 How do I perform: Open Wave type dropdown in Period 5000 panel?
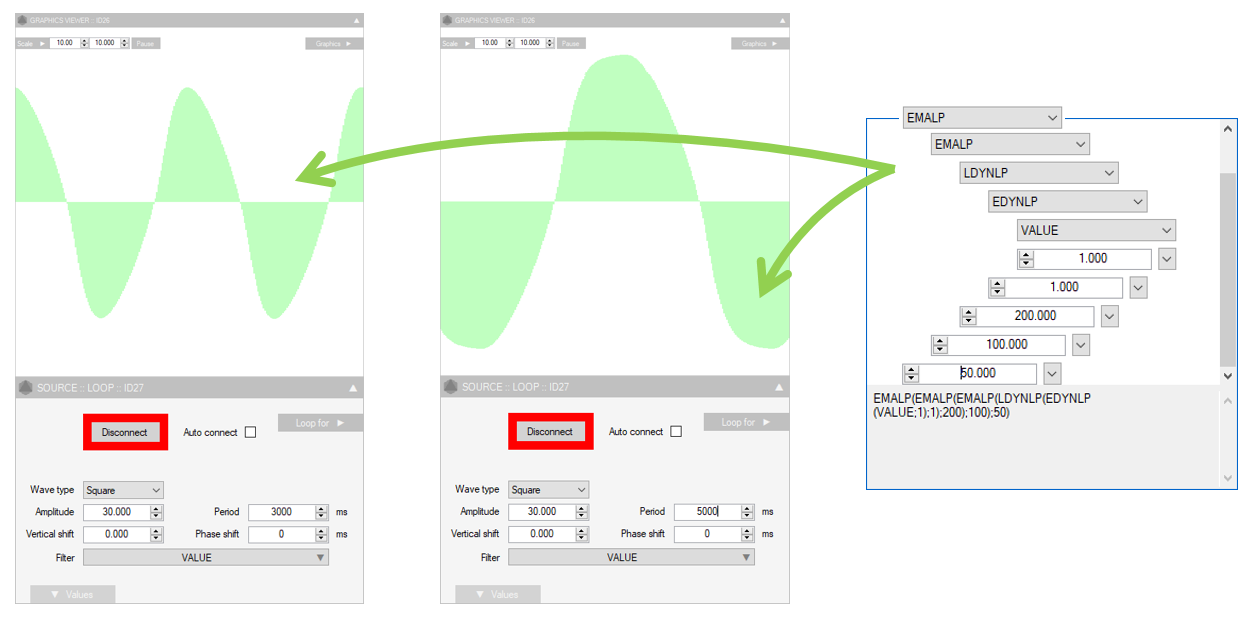point(548,489)
